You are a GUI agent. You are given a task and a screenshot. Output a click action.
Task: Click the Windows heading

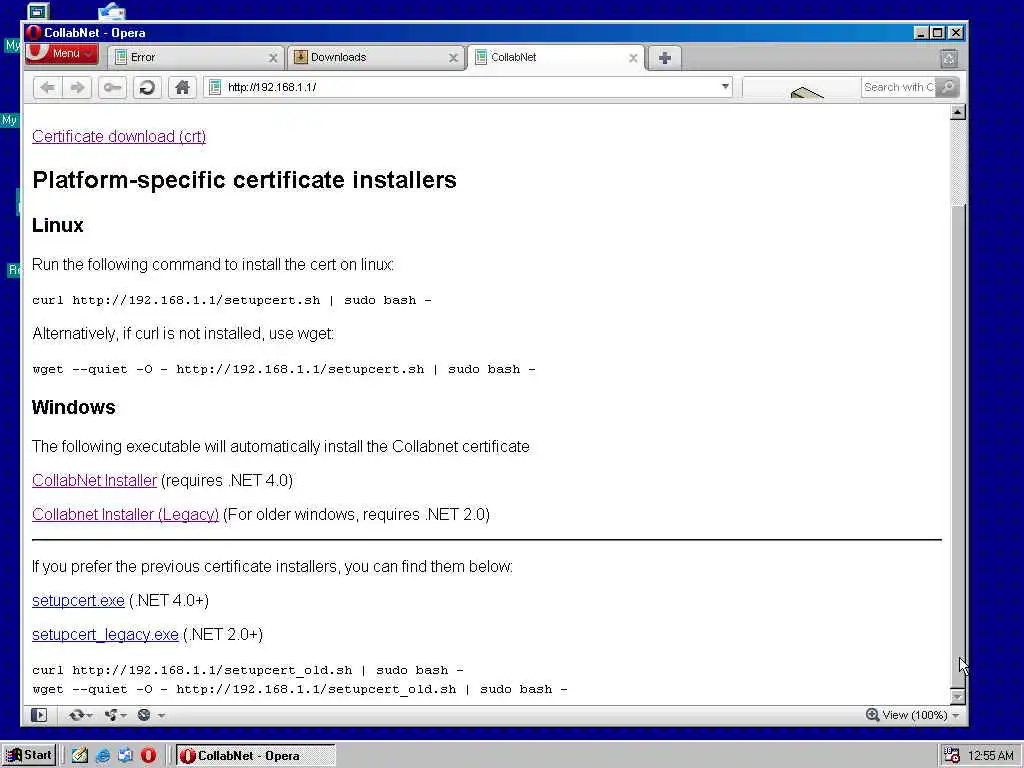pos(74,408)
